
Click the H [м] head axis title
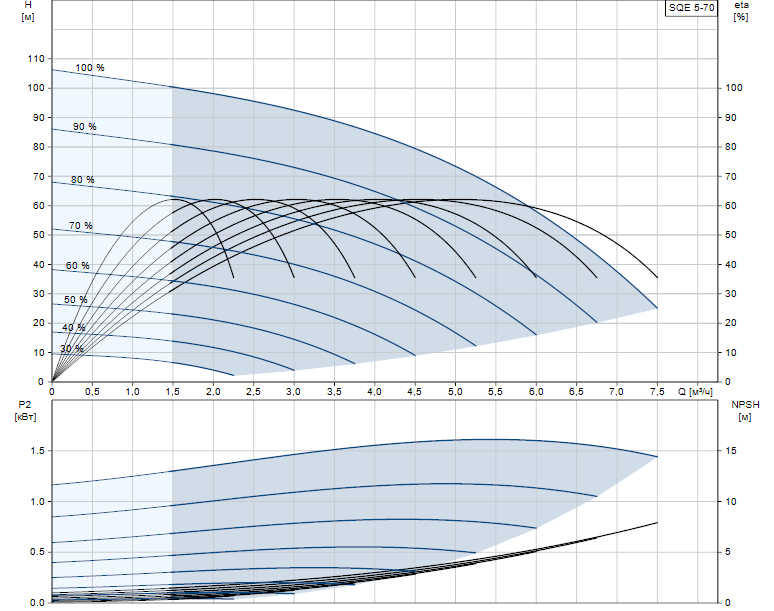point(28,11)
